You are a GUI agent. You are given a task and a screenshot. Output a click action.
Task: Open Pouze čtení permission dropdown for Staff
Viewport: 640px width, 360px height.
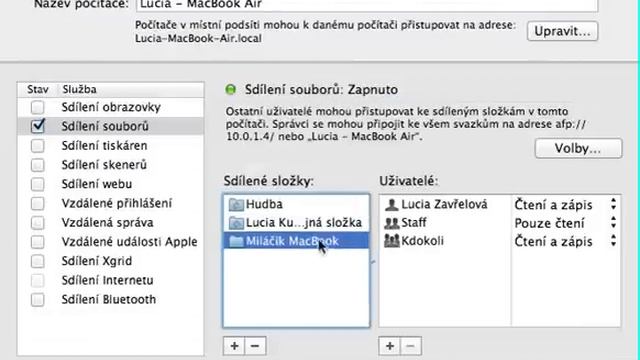[566, 223]
